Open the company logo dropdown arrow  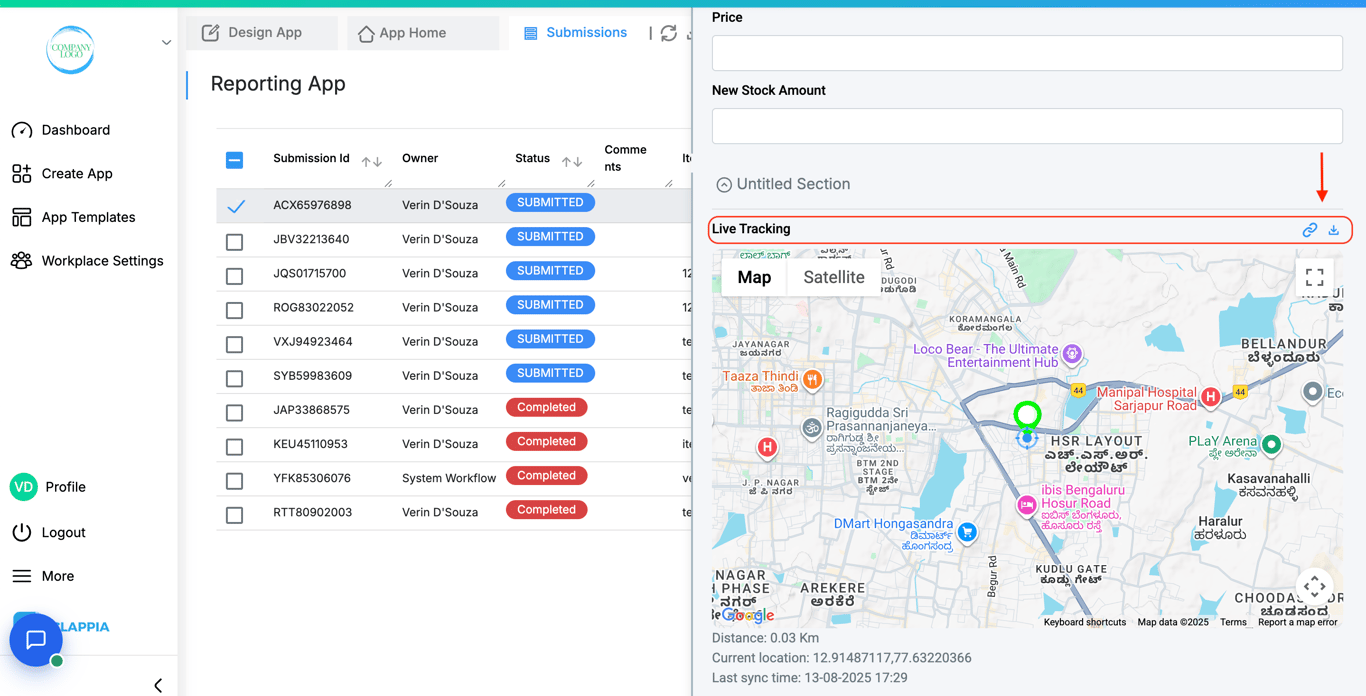166,43
